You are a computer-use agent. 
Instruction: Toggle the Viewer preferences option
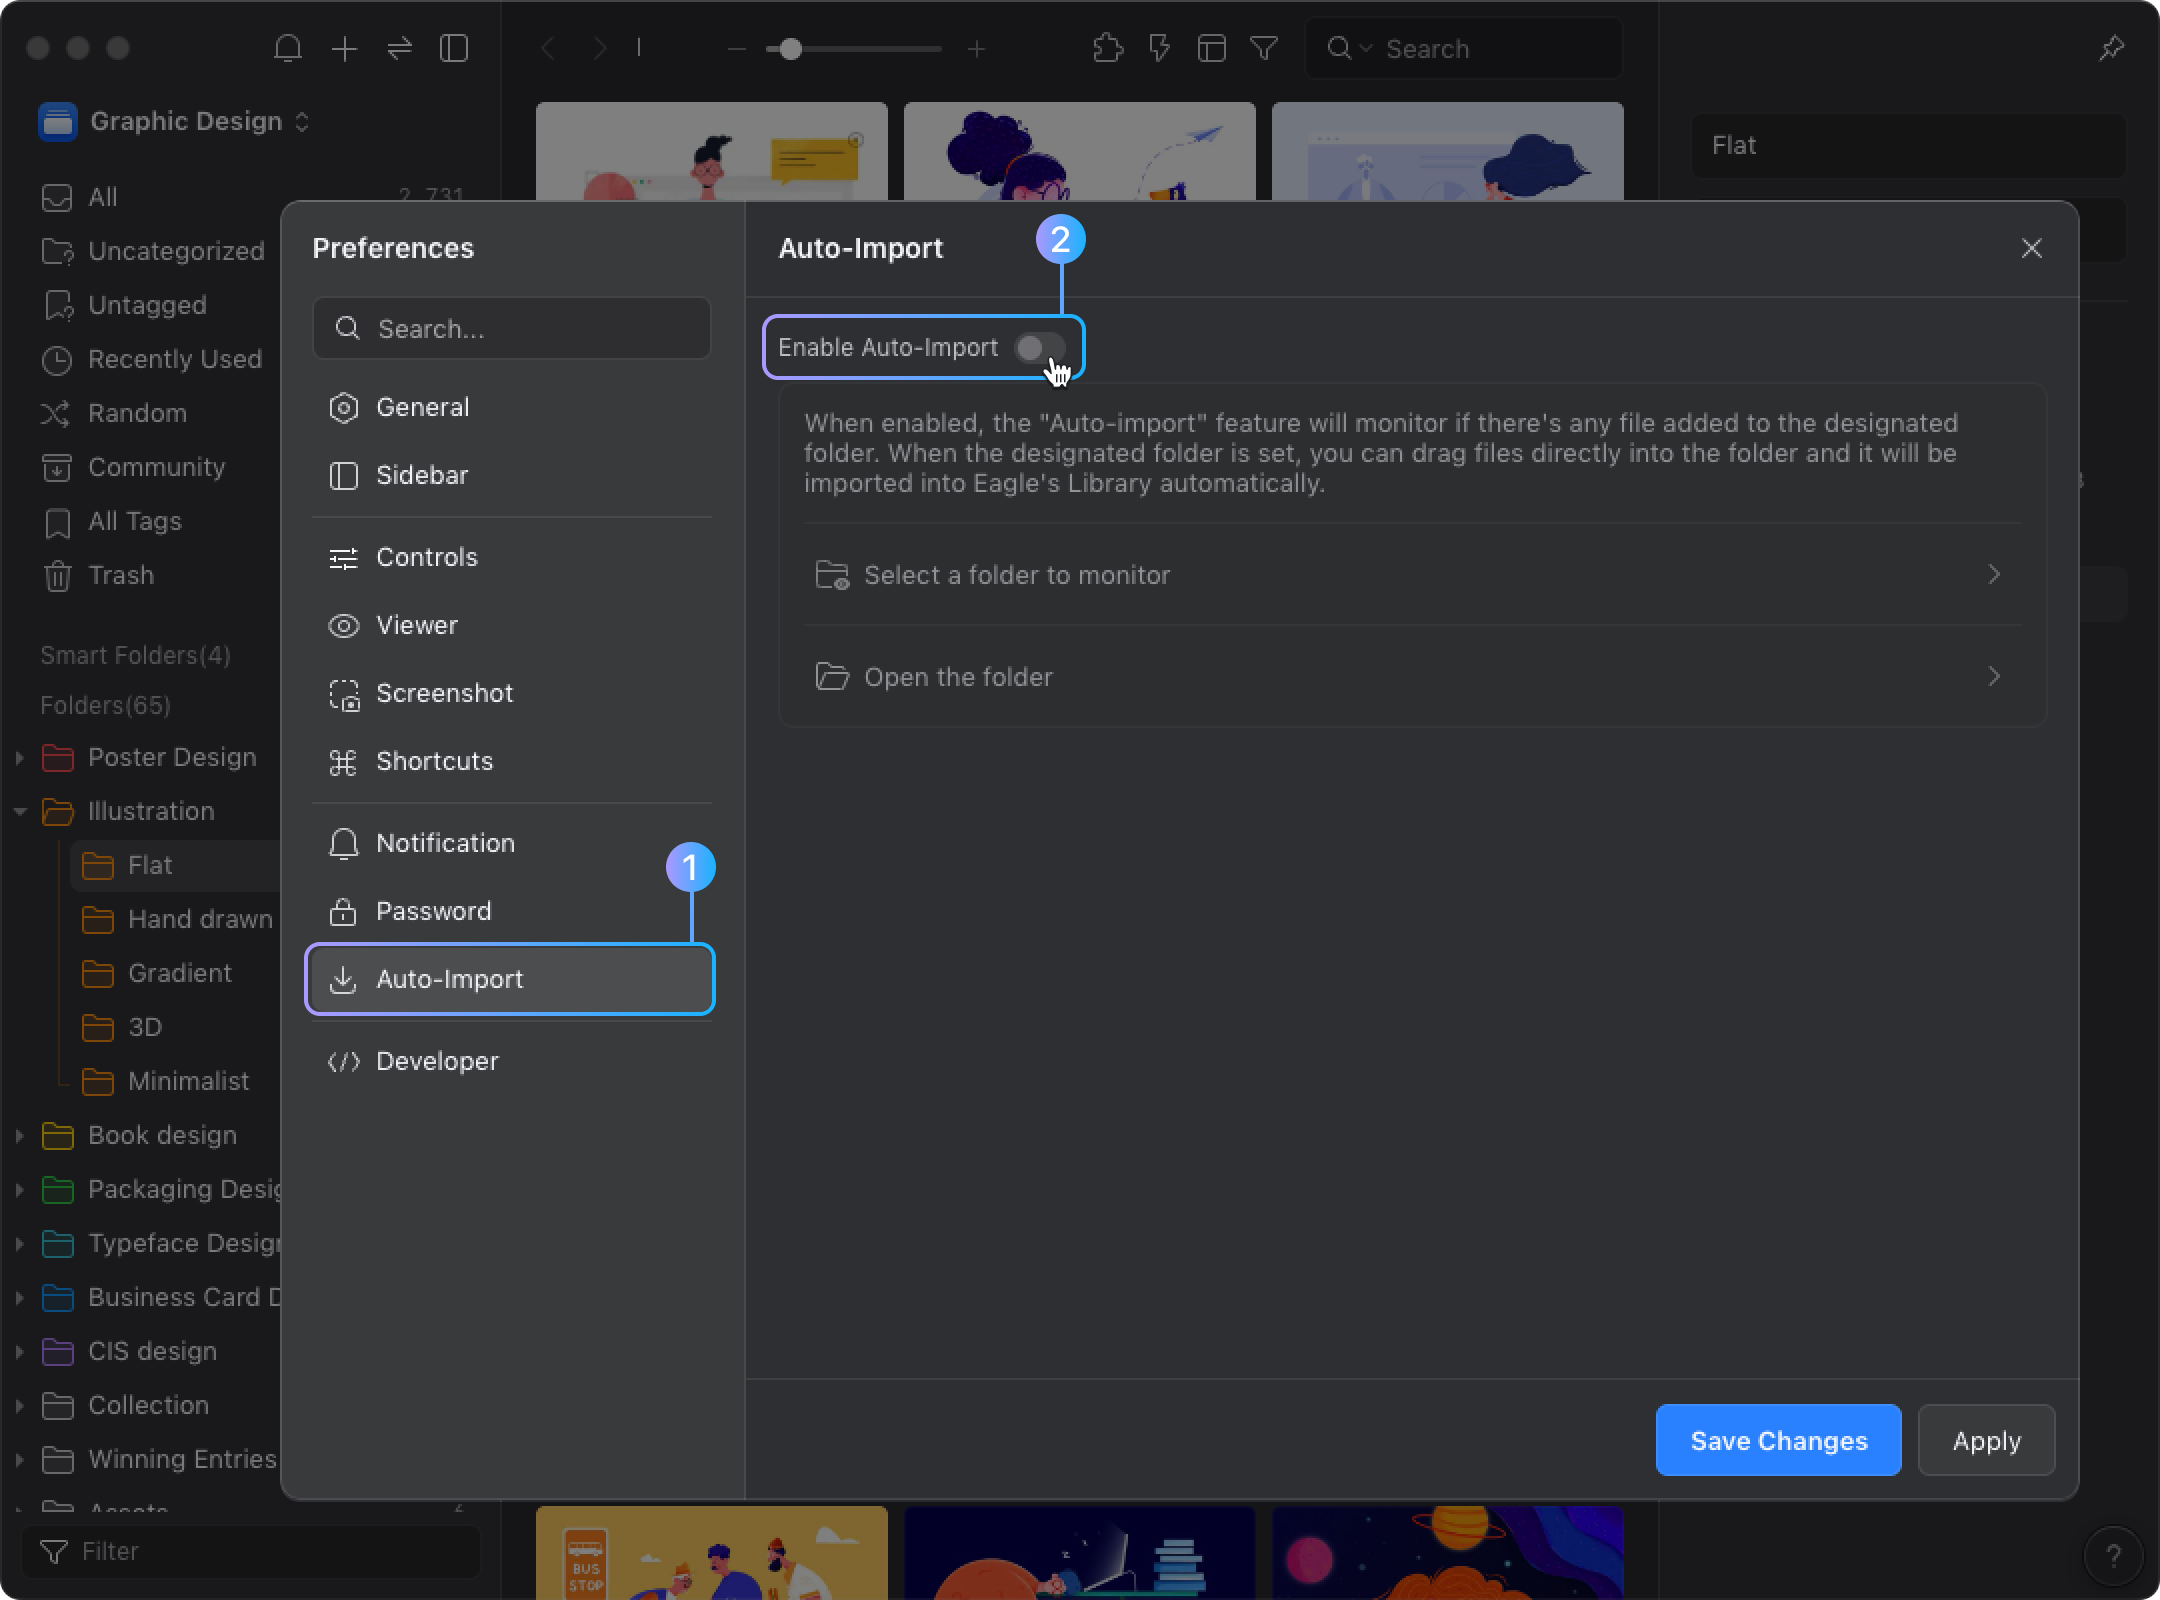point(415,624)
